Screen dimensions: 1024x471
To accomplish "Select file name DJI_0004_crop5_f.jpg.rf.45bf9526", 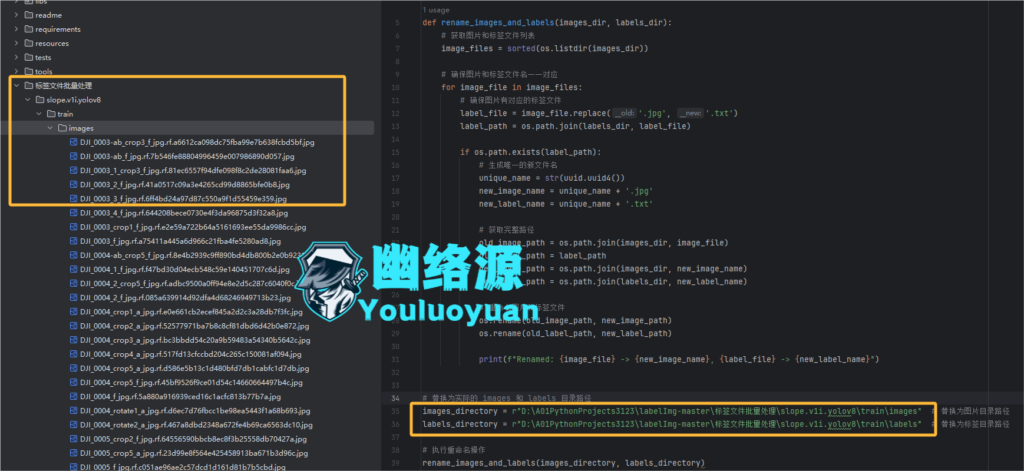I will [191, 383].
